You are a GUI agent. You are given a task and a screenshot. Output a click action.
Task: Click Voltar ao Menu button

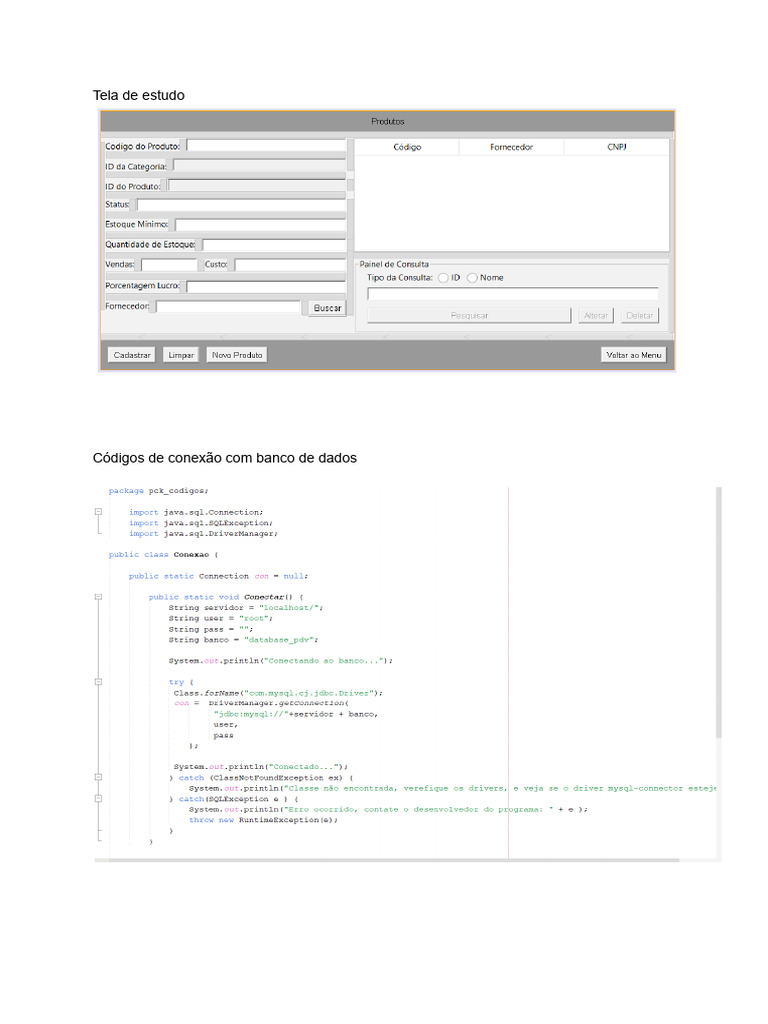point(633,355)
